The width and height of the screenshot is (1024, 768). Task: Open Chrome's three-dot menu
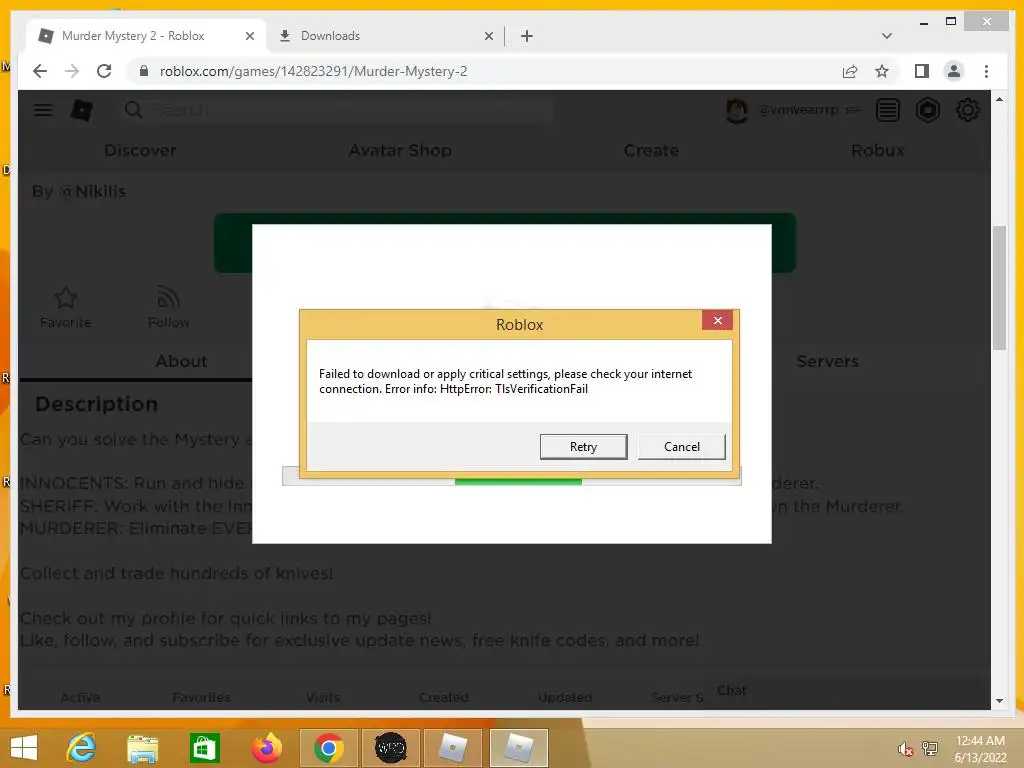tap(986, 71)
